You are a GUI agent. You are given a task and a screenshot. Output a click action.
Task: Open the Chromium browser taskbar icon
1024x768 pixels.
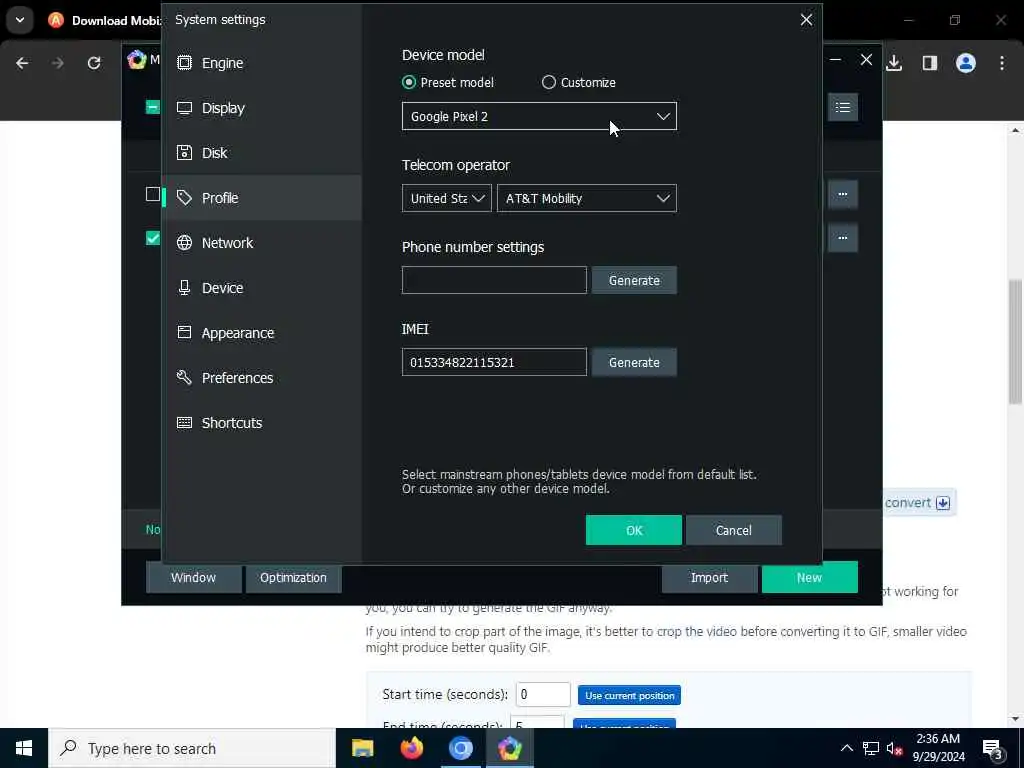460,748
